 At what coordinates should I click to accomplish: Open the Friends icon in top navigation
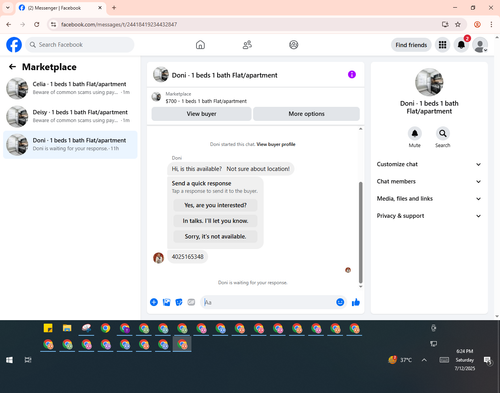tap(247, 45)
